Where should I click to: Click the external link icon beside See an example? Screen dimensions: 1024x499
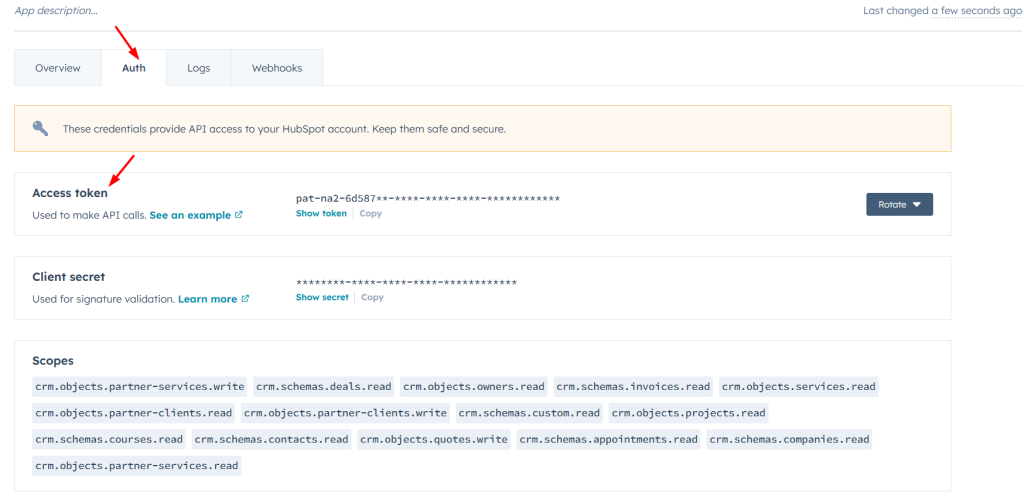(x=239, y=215)
